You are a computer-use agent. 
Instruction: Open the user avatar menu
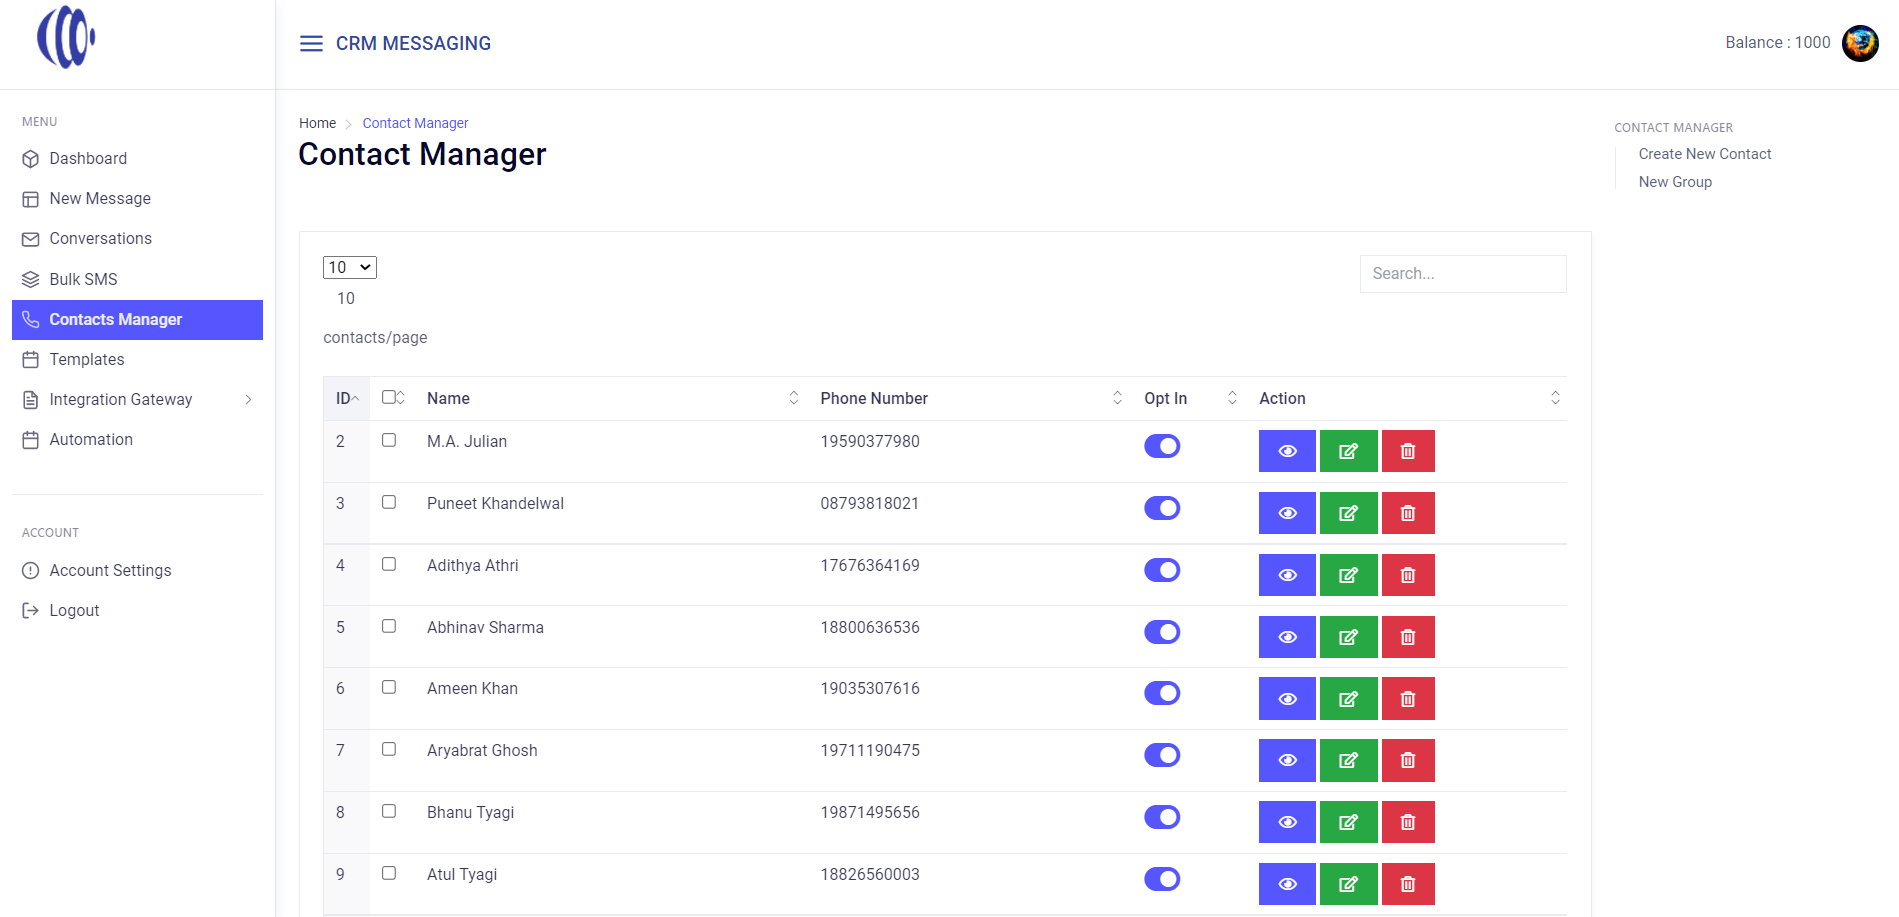[x=1860, y=43]
